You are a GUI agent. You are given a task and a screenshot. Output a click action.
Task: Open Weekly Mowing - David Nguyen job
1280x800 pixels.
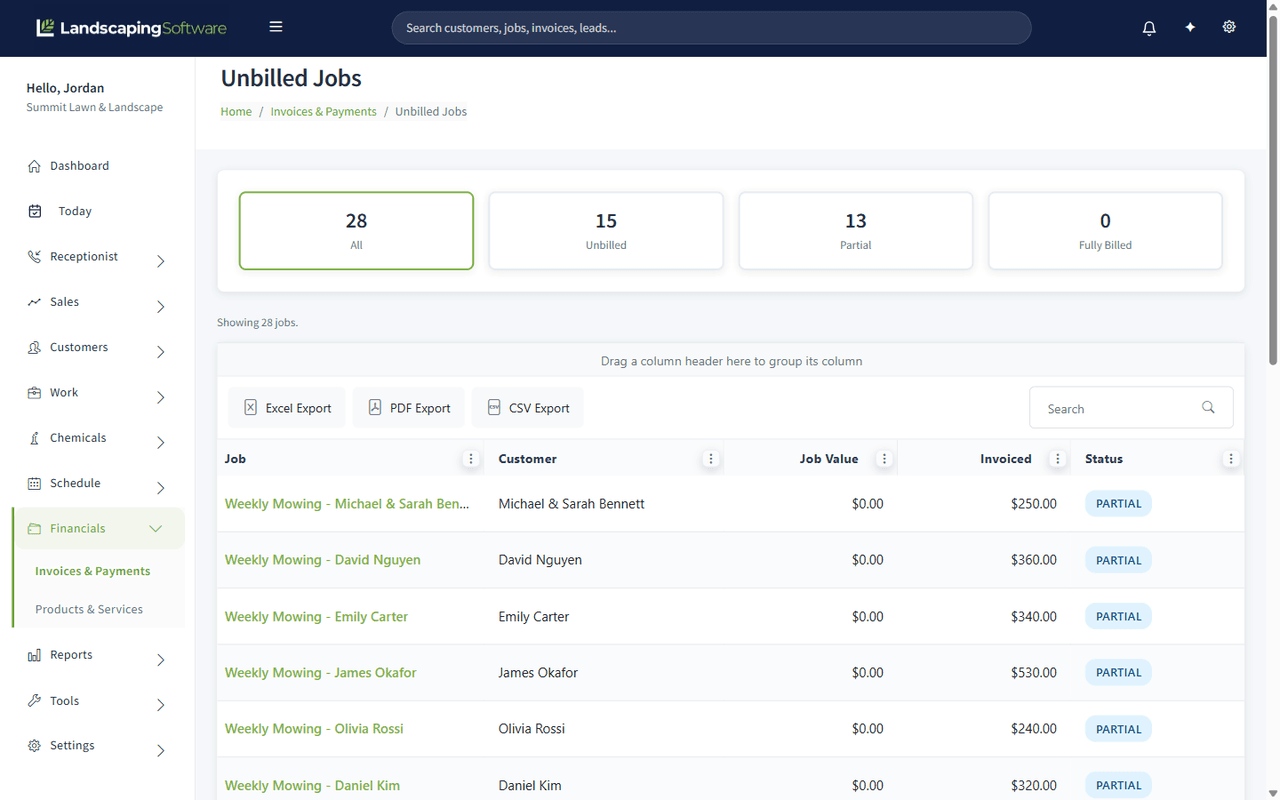322,560
